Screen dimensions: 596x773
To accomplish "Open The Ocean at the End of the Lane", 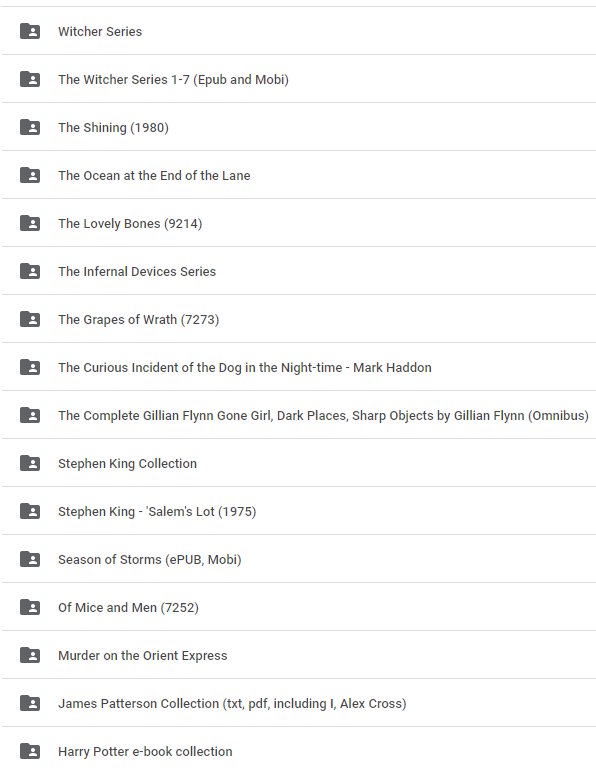I will (298, 175).
